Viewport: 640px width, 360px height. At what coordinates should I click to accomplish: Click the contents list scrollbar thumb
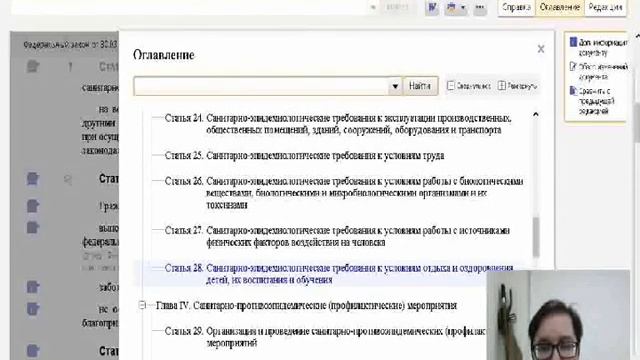536,237
